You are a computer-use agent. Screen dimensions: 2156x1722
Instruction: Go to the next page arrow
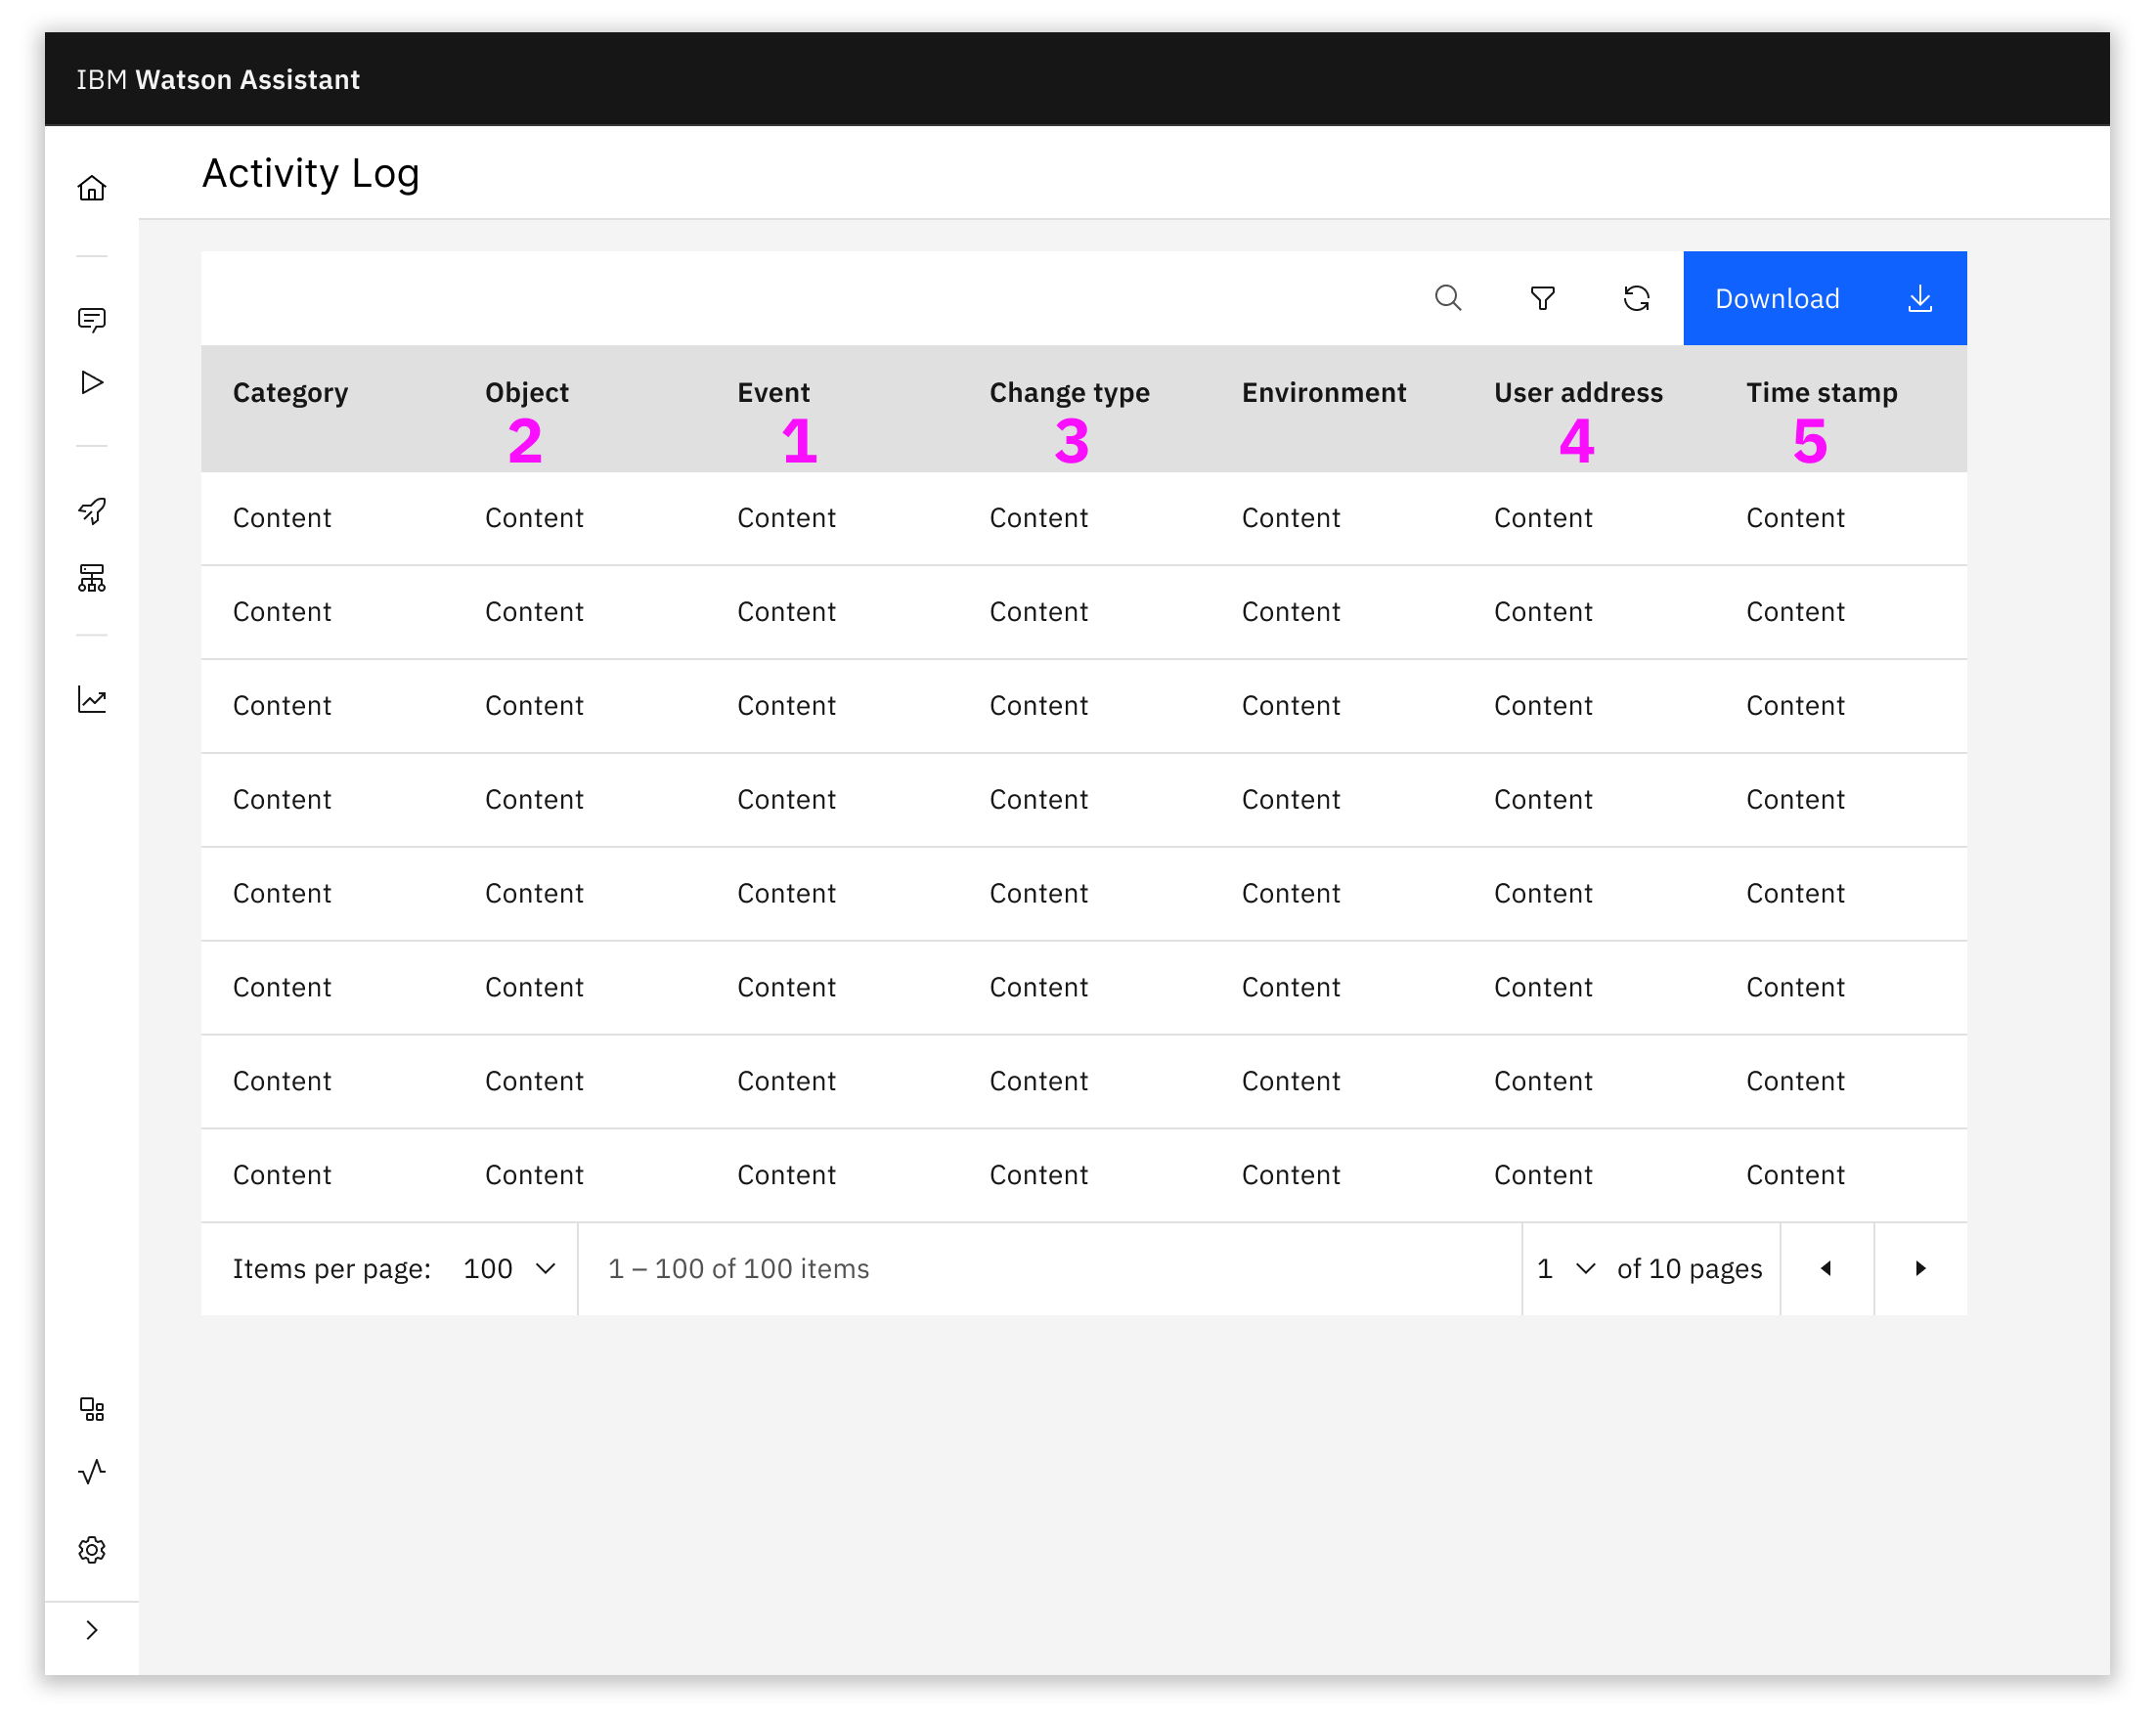pos(1920,1268)
